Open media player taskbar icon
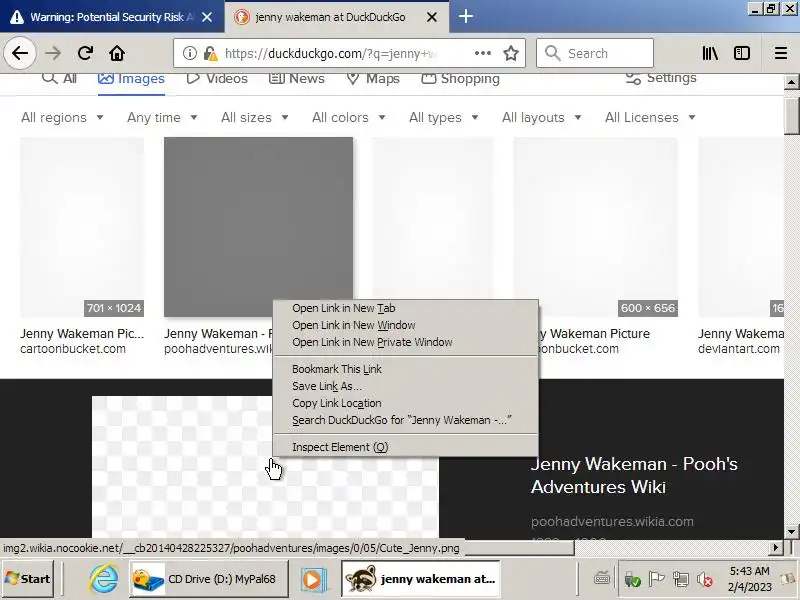Screen dimensions: 800x600 (313, 579)
